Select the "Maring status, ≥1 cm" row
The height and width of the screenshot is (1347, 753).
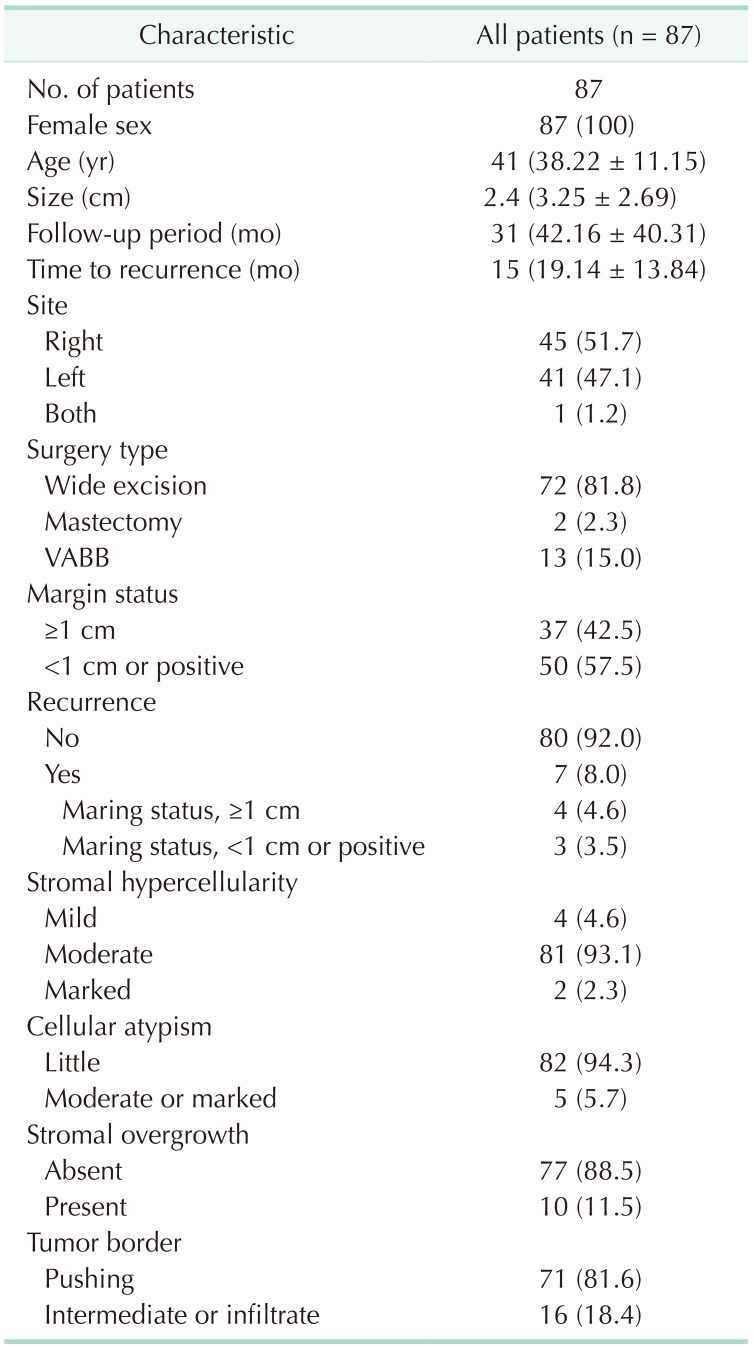point(181,810)
